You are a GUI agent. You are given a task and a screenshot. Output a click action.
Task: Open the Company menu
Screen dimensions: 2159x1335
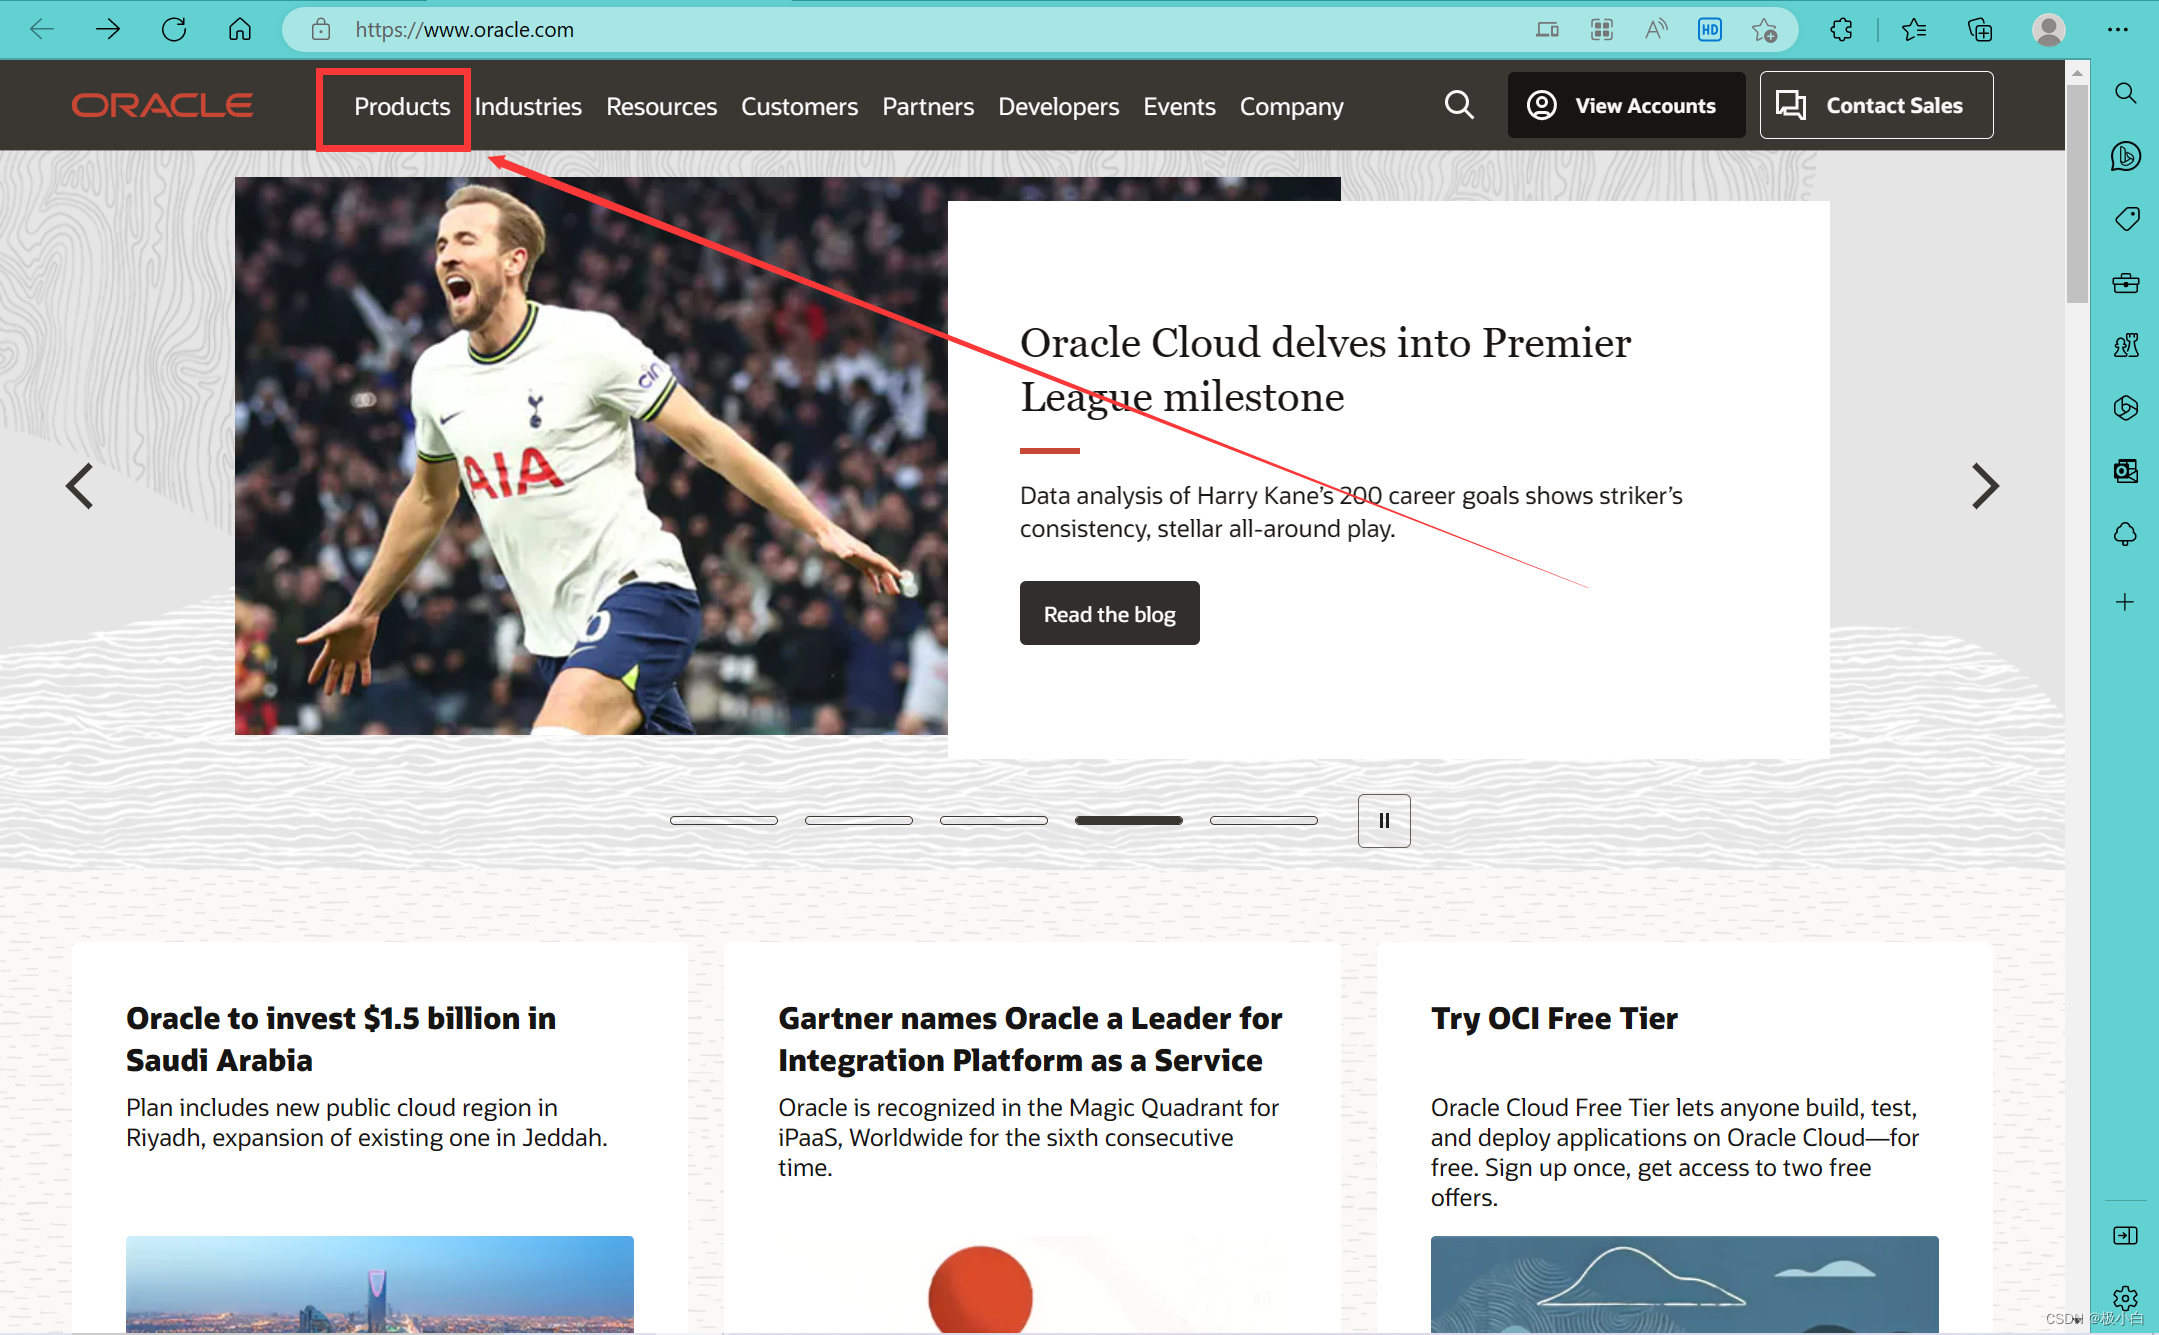[x=1291, y=106]
